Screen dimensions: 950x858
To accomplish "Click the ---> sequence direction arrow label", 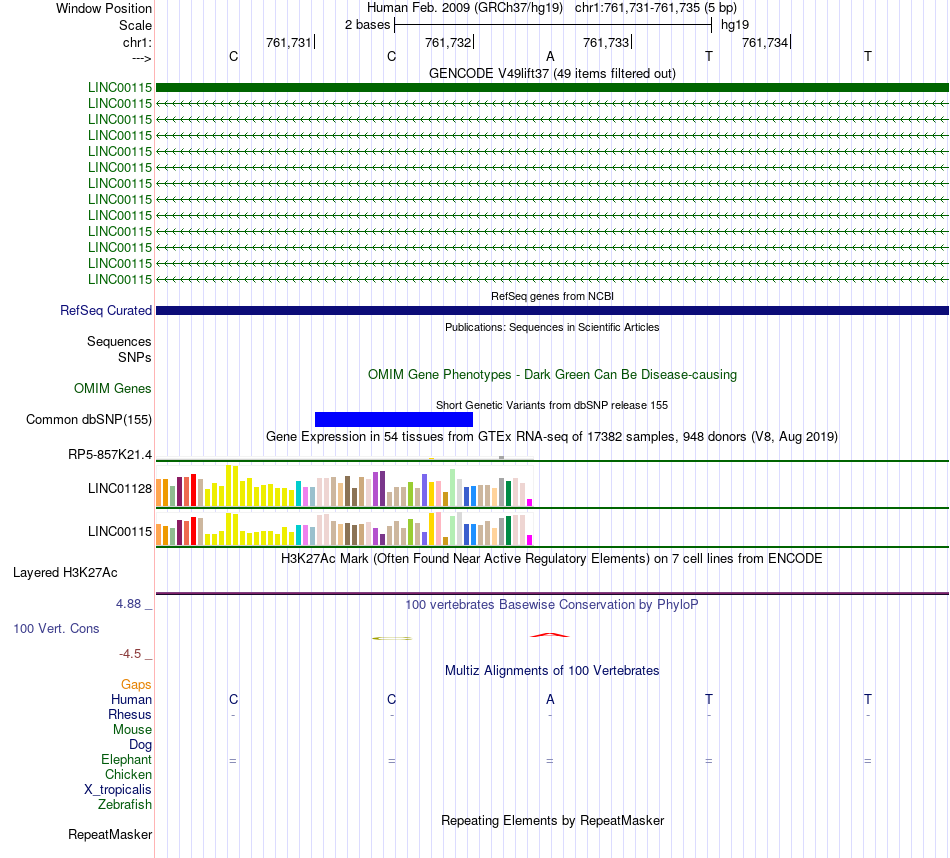I will point(141,58).
